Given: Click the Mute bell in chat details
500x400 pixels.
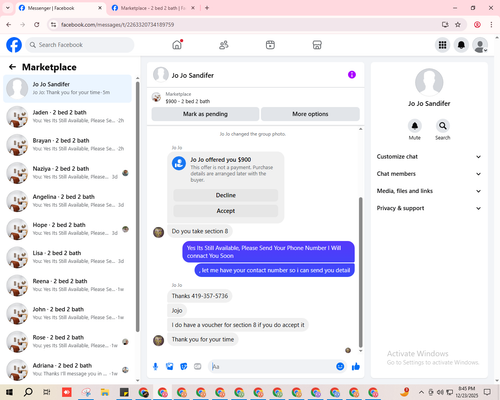Looking at the screenshot, I should (415, 126).
